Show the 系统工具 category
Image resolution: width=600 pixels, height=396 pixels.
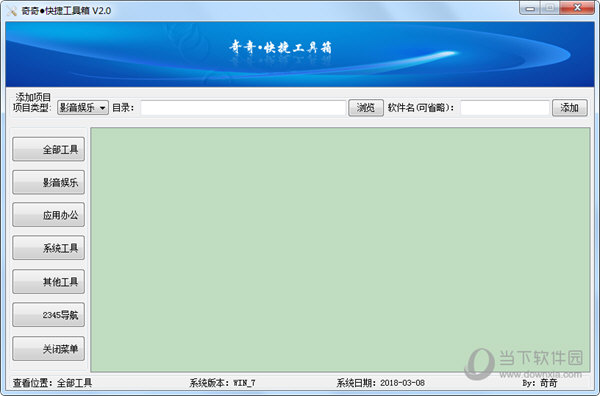(x=49, y=248)
